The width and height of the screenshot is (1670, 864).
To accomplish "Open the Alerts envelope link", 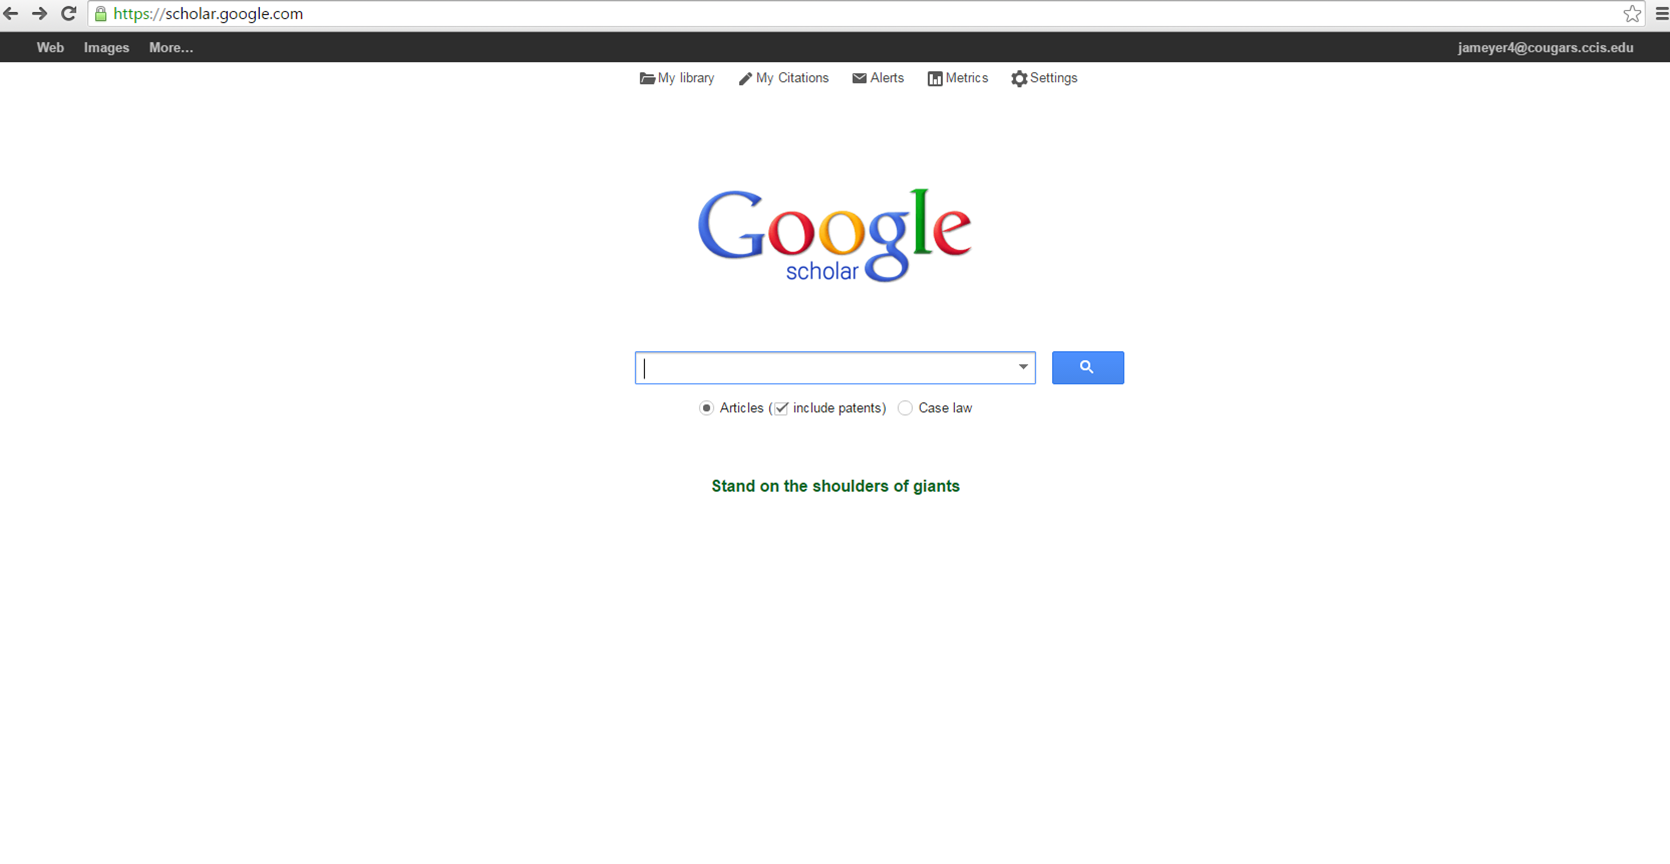I will click(x=878, y=78).
